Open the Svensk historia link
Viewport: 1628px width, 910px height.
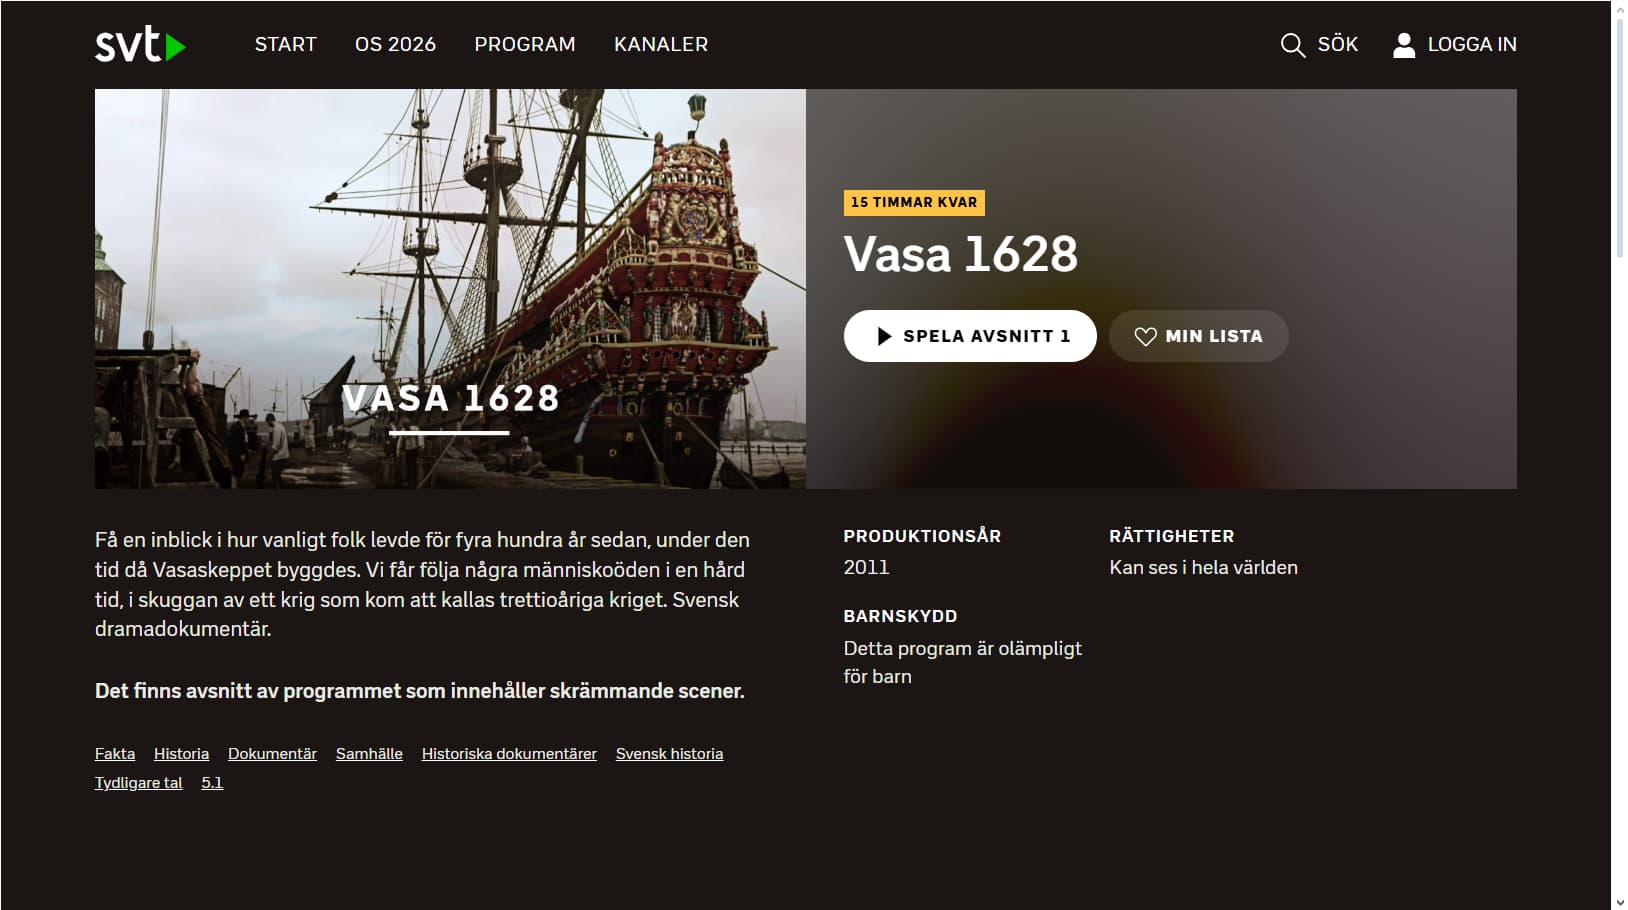669,754
